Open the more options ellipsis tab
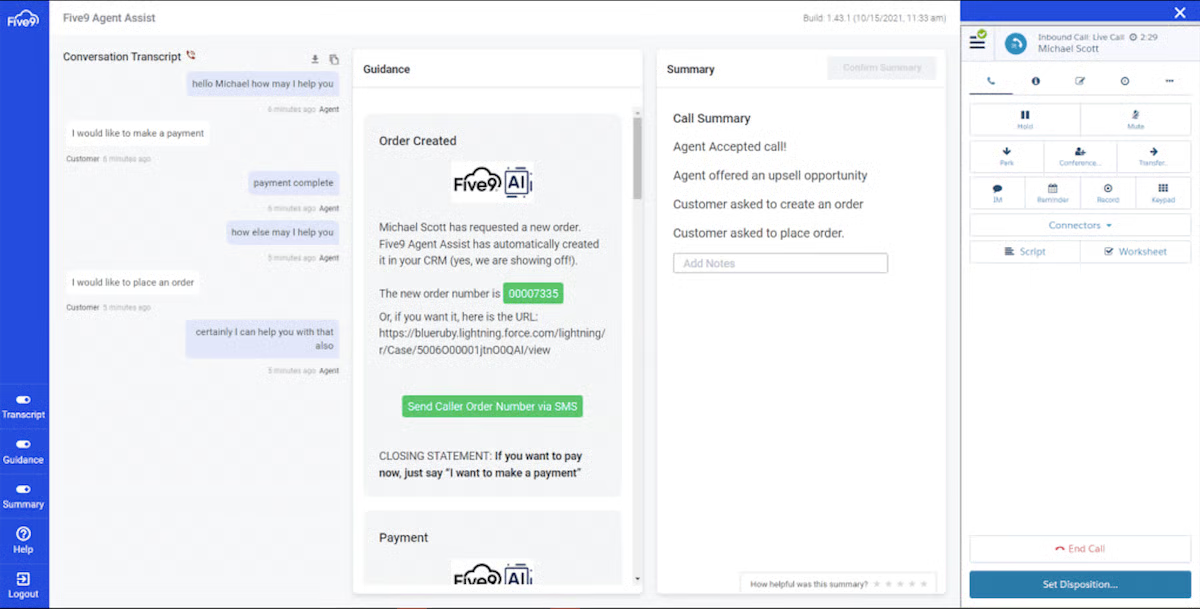Image resolution: width=1200 pixels, height=609 pixels. coord(1169,81)
